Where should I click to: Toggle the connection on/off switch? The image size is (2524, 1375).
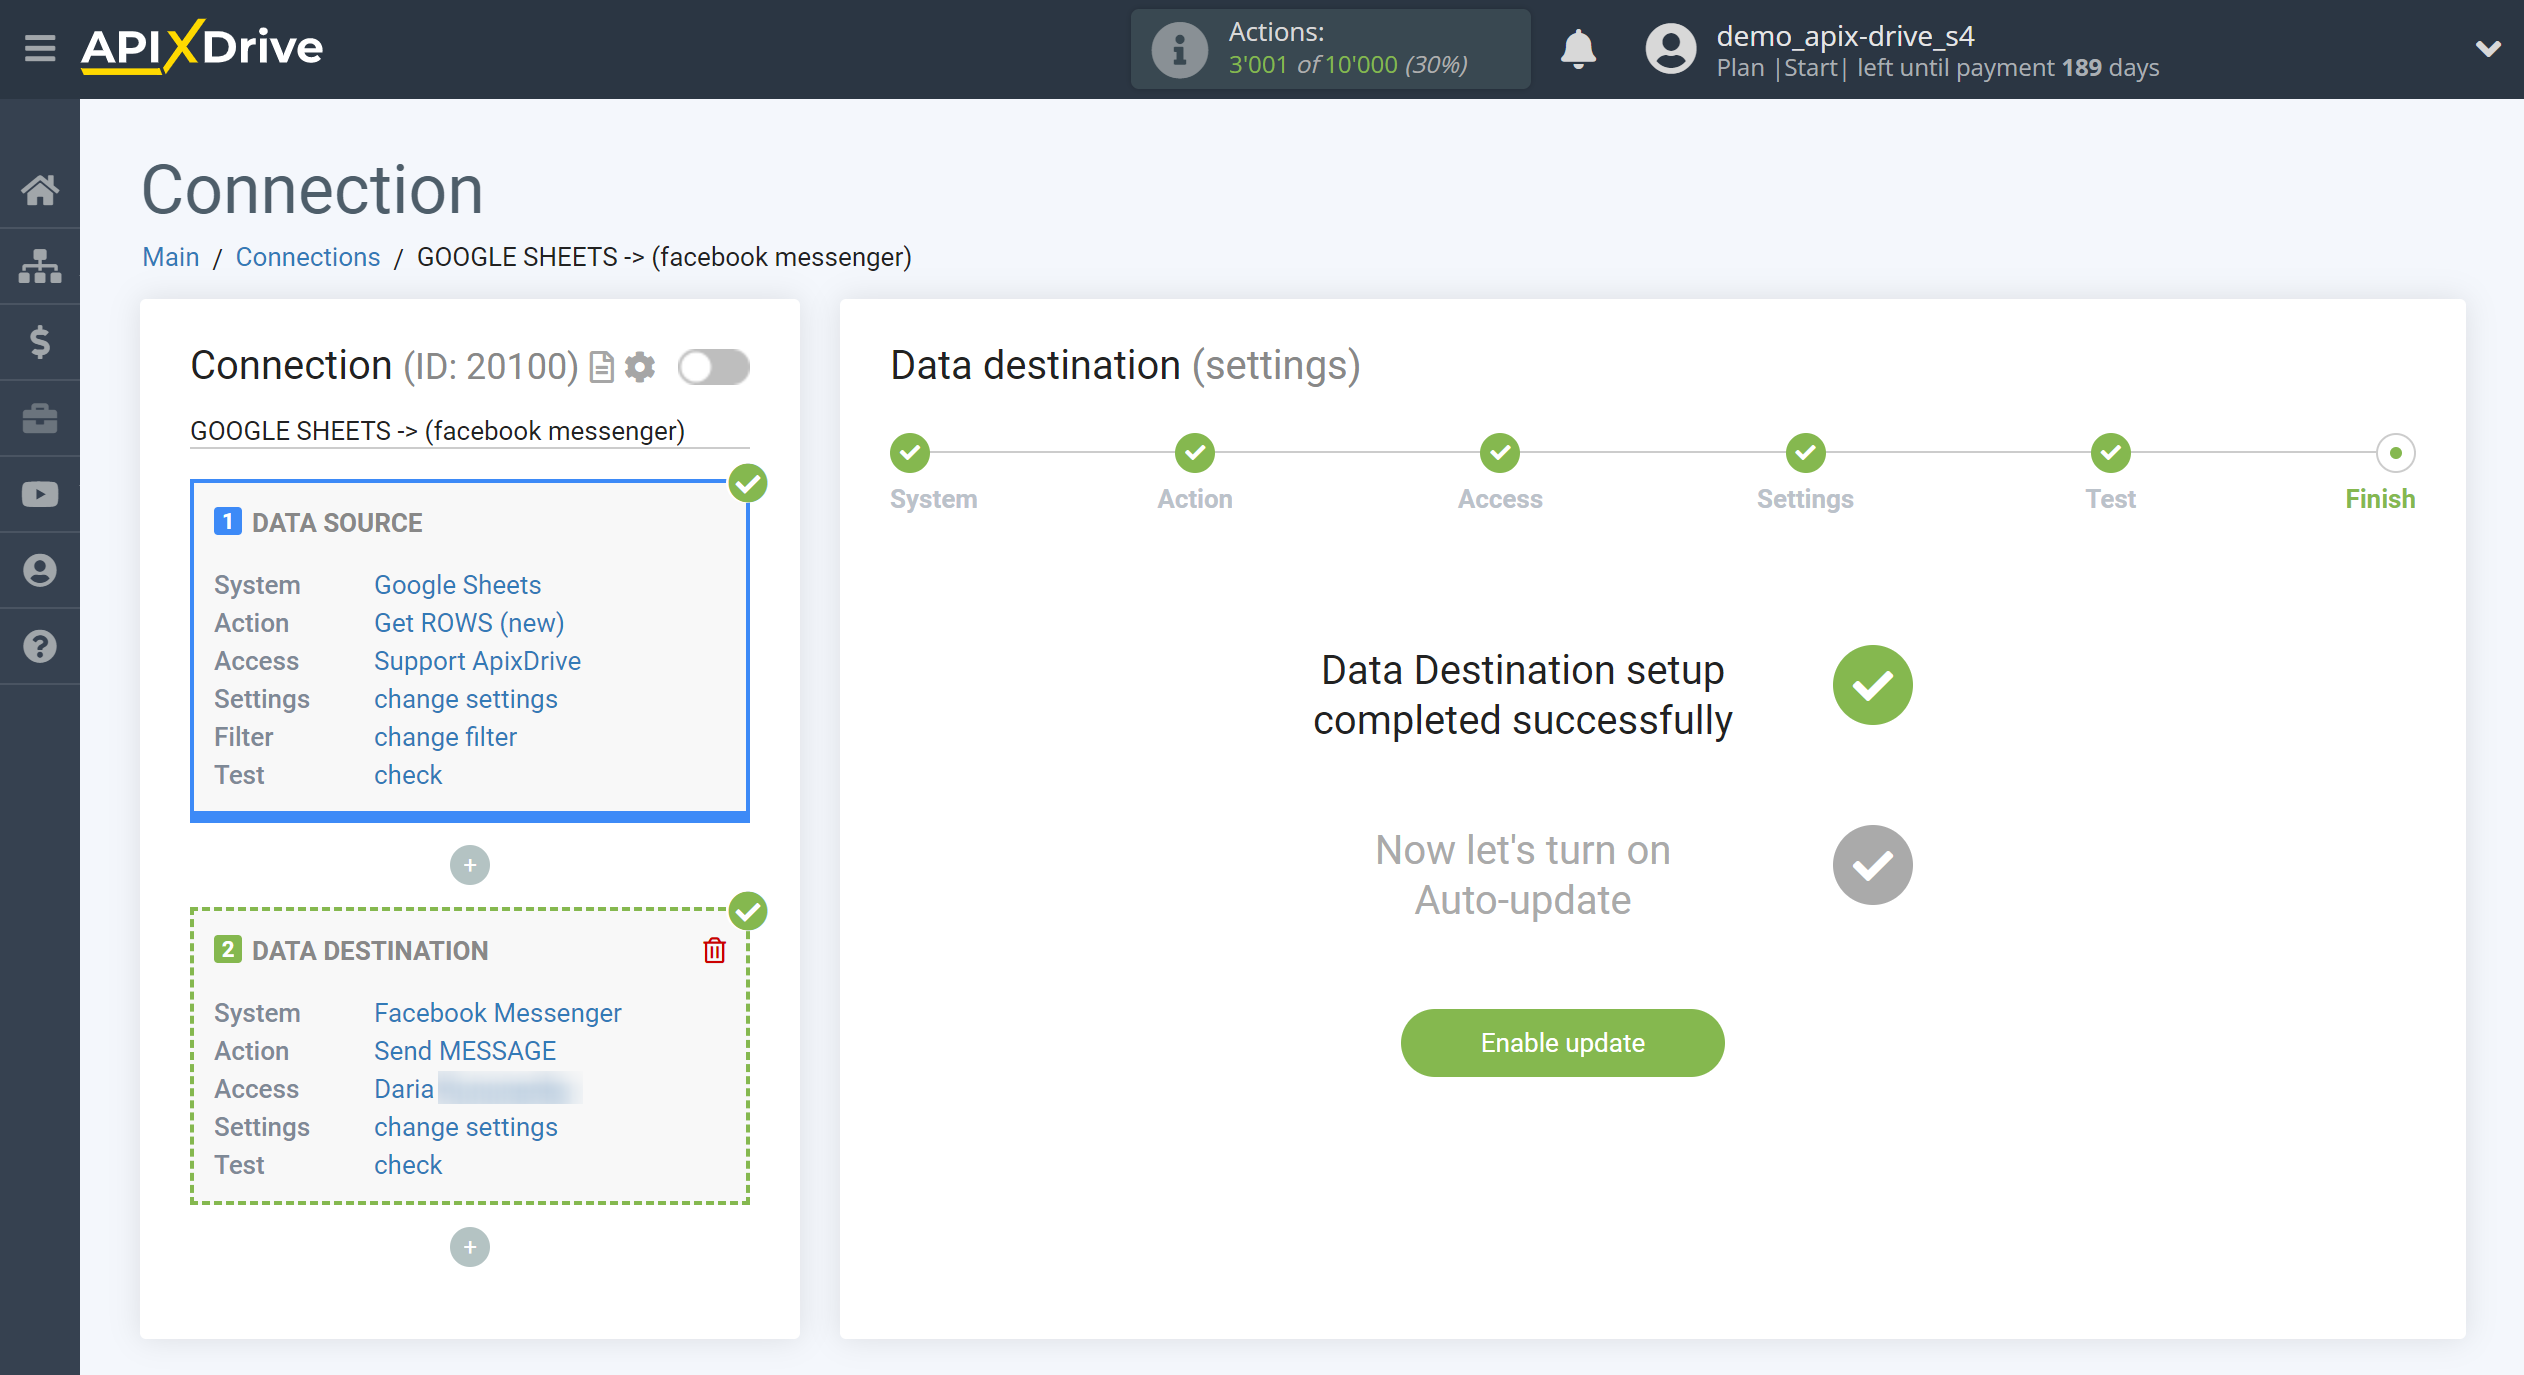point(714,367)
